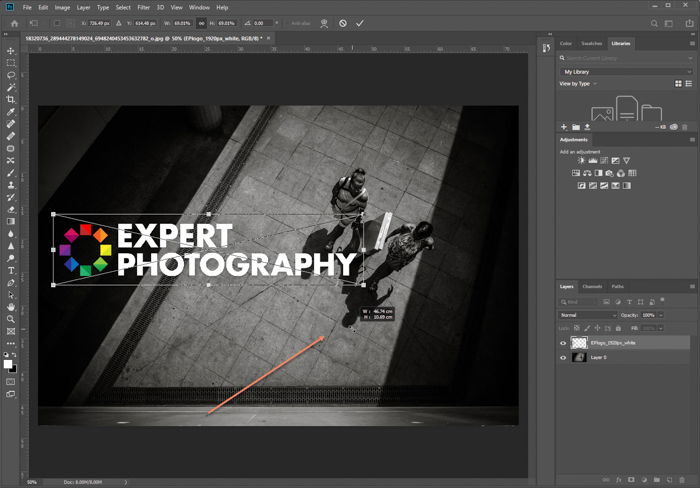Select the Crop tool
The height and width of the screenshot is (488, 700).
(x=11, y=99)
